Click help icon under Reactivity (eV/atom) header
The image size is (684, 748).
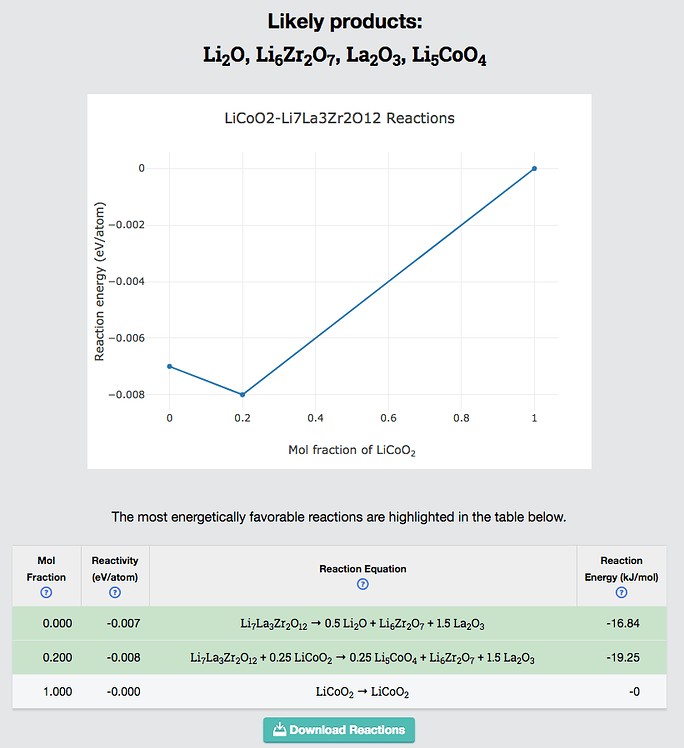point(115,592)
